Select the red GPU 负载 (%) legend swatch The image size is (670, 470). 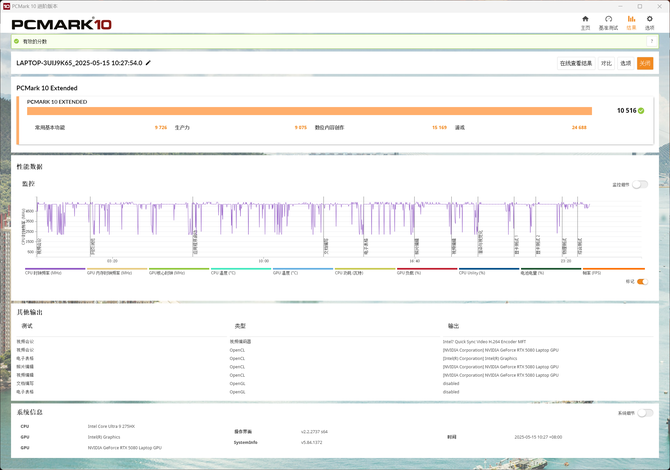[x=427, y=271]
